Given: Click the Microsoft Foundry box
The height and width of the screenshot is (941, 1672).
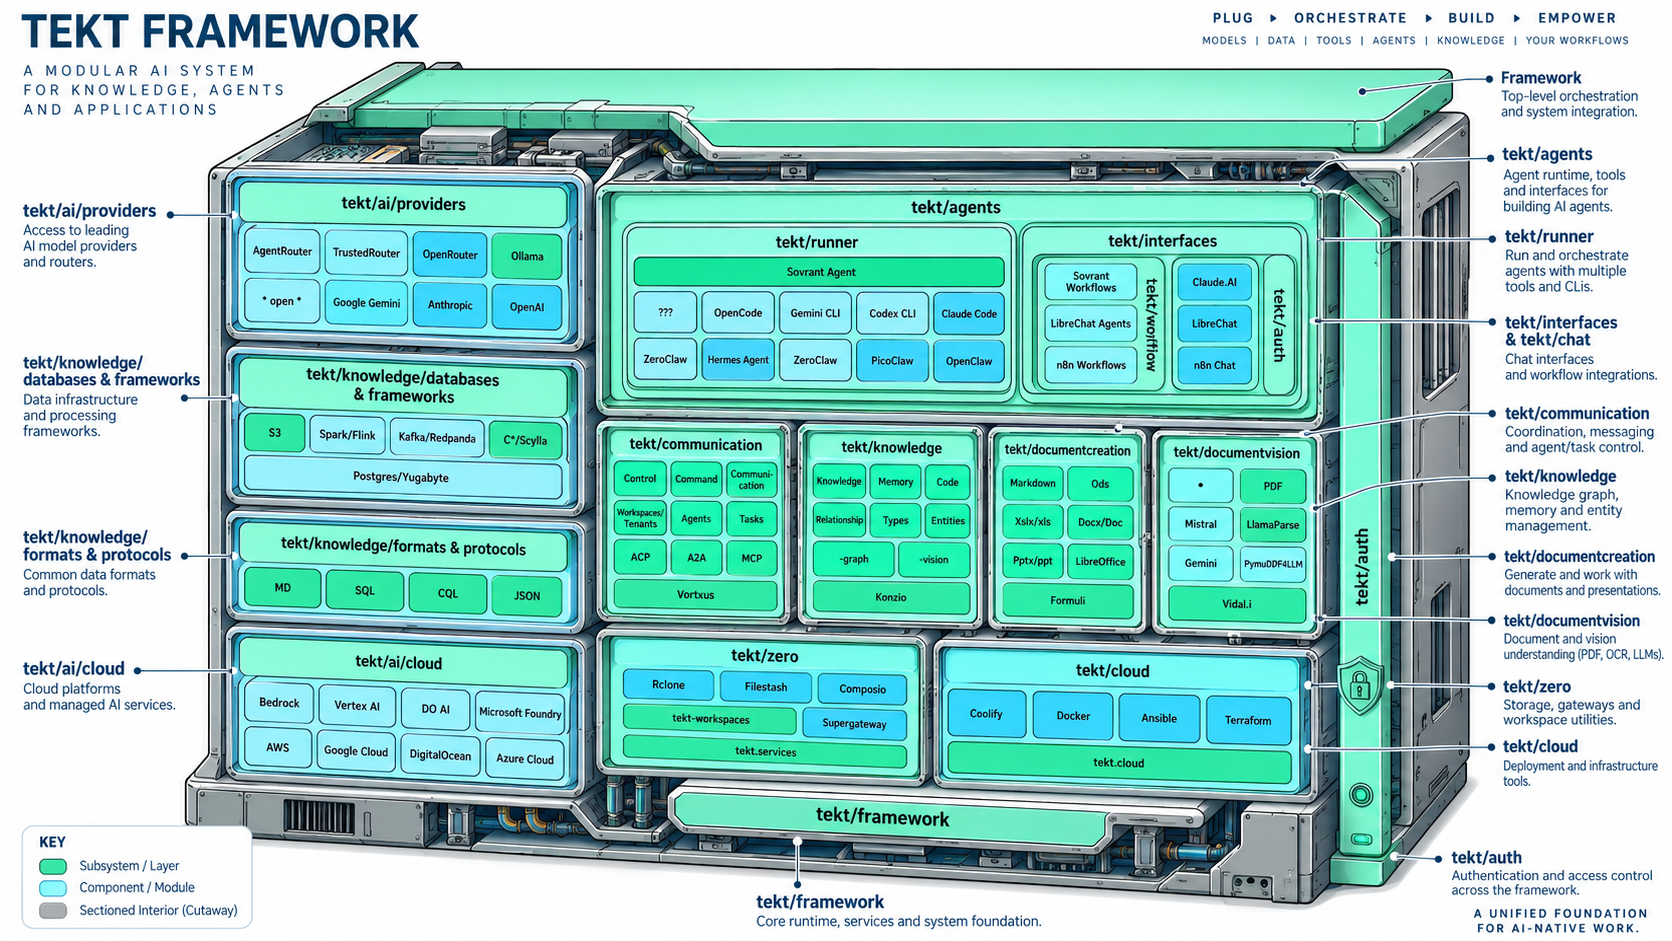Looking at the screenshot, I should click(520, 713).
